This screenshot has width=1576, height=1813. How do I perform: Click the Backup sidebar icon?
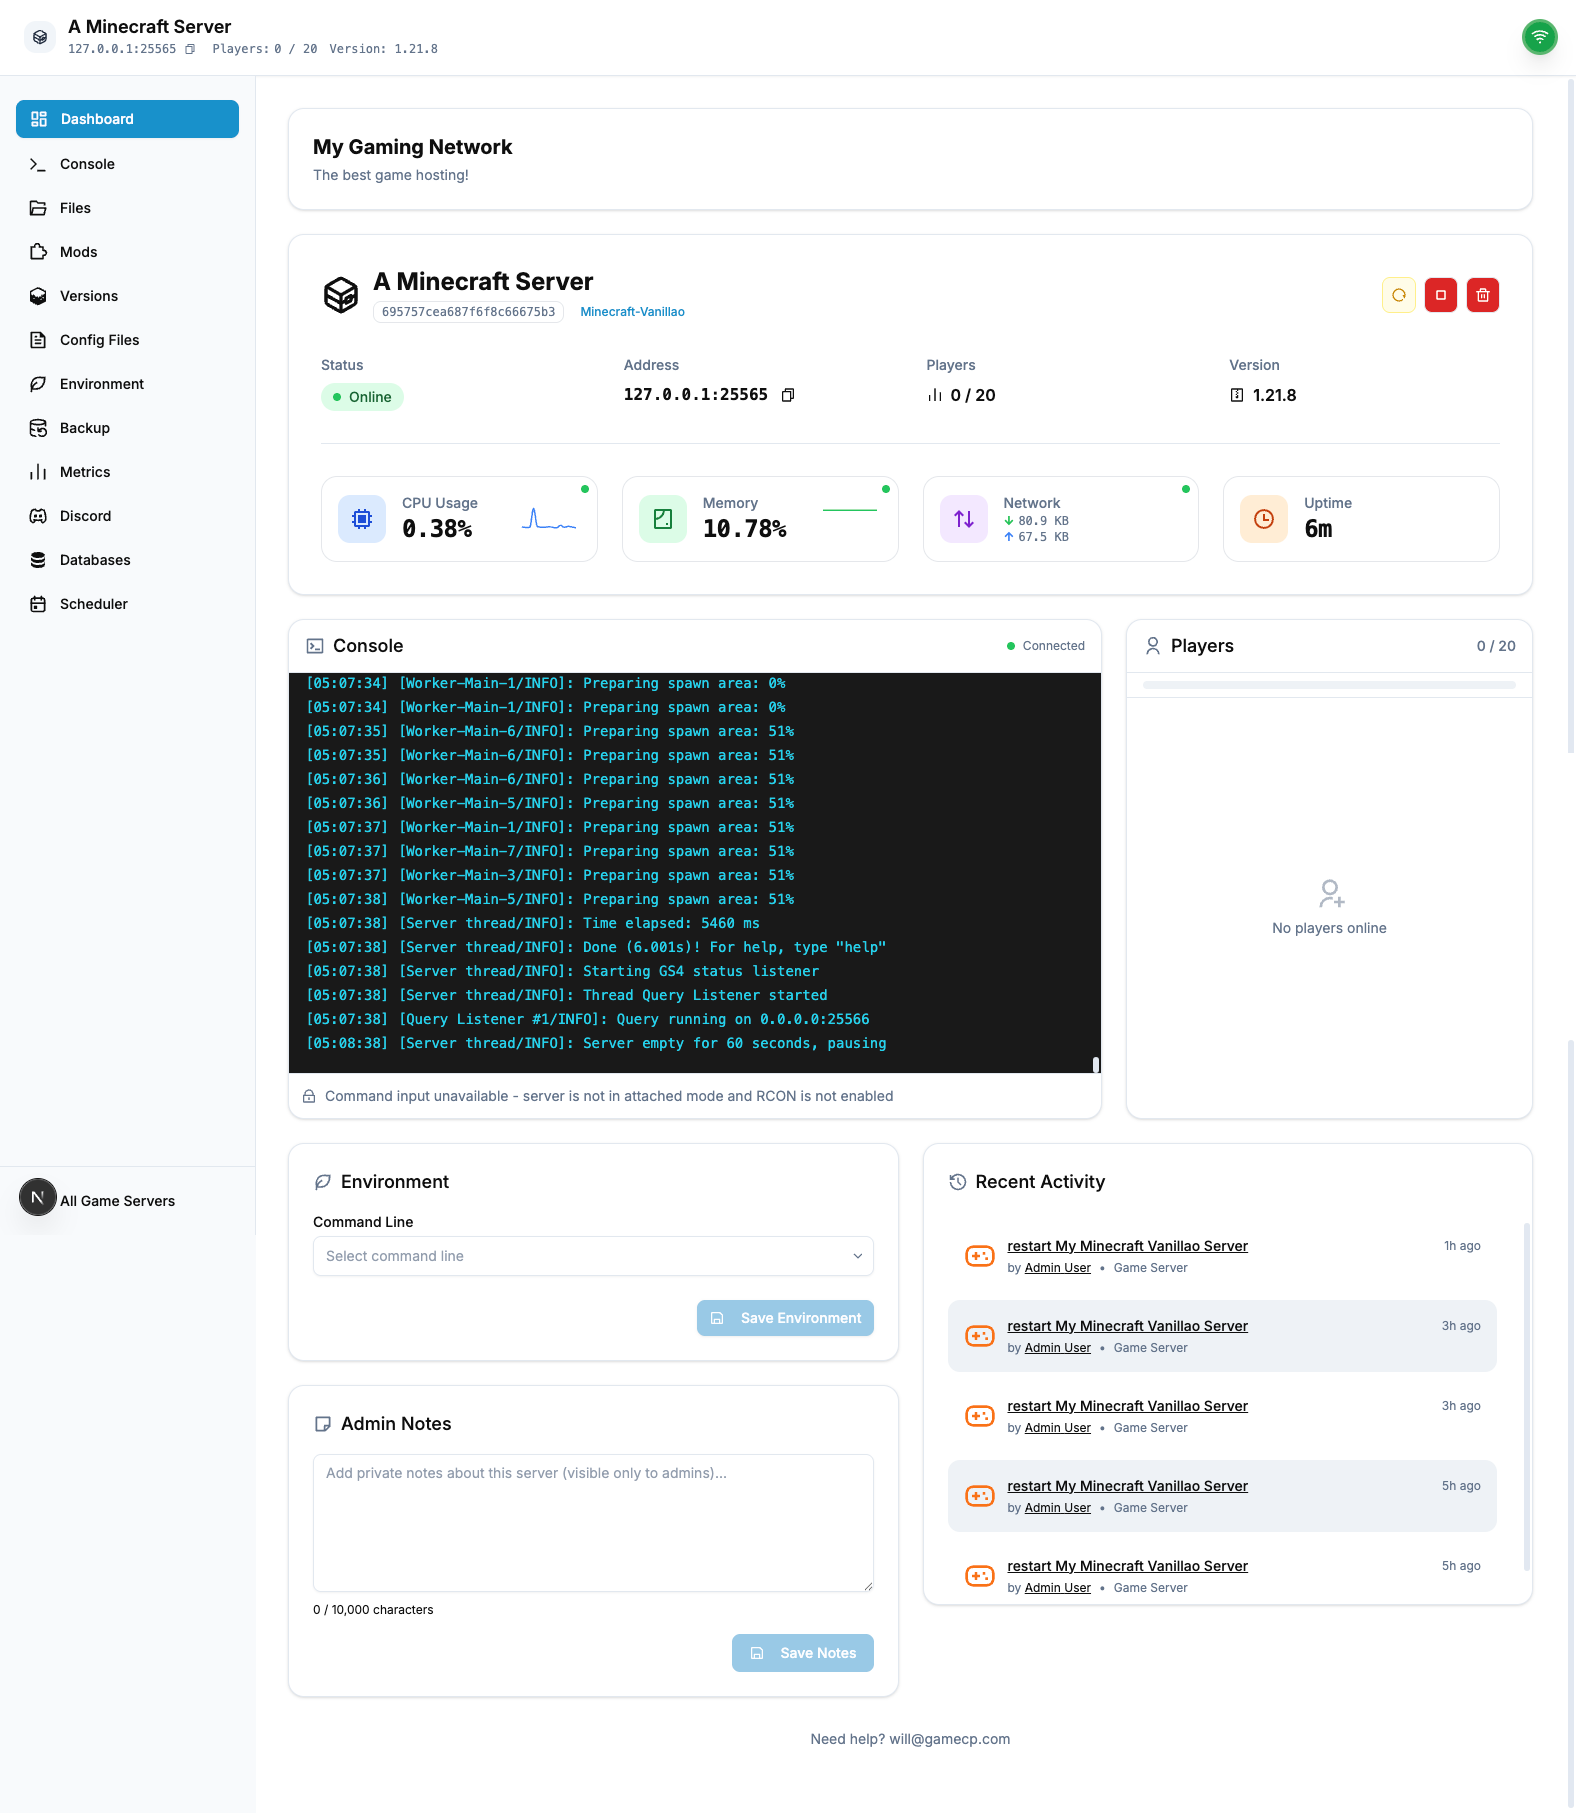(38, 428)
